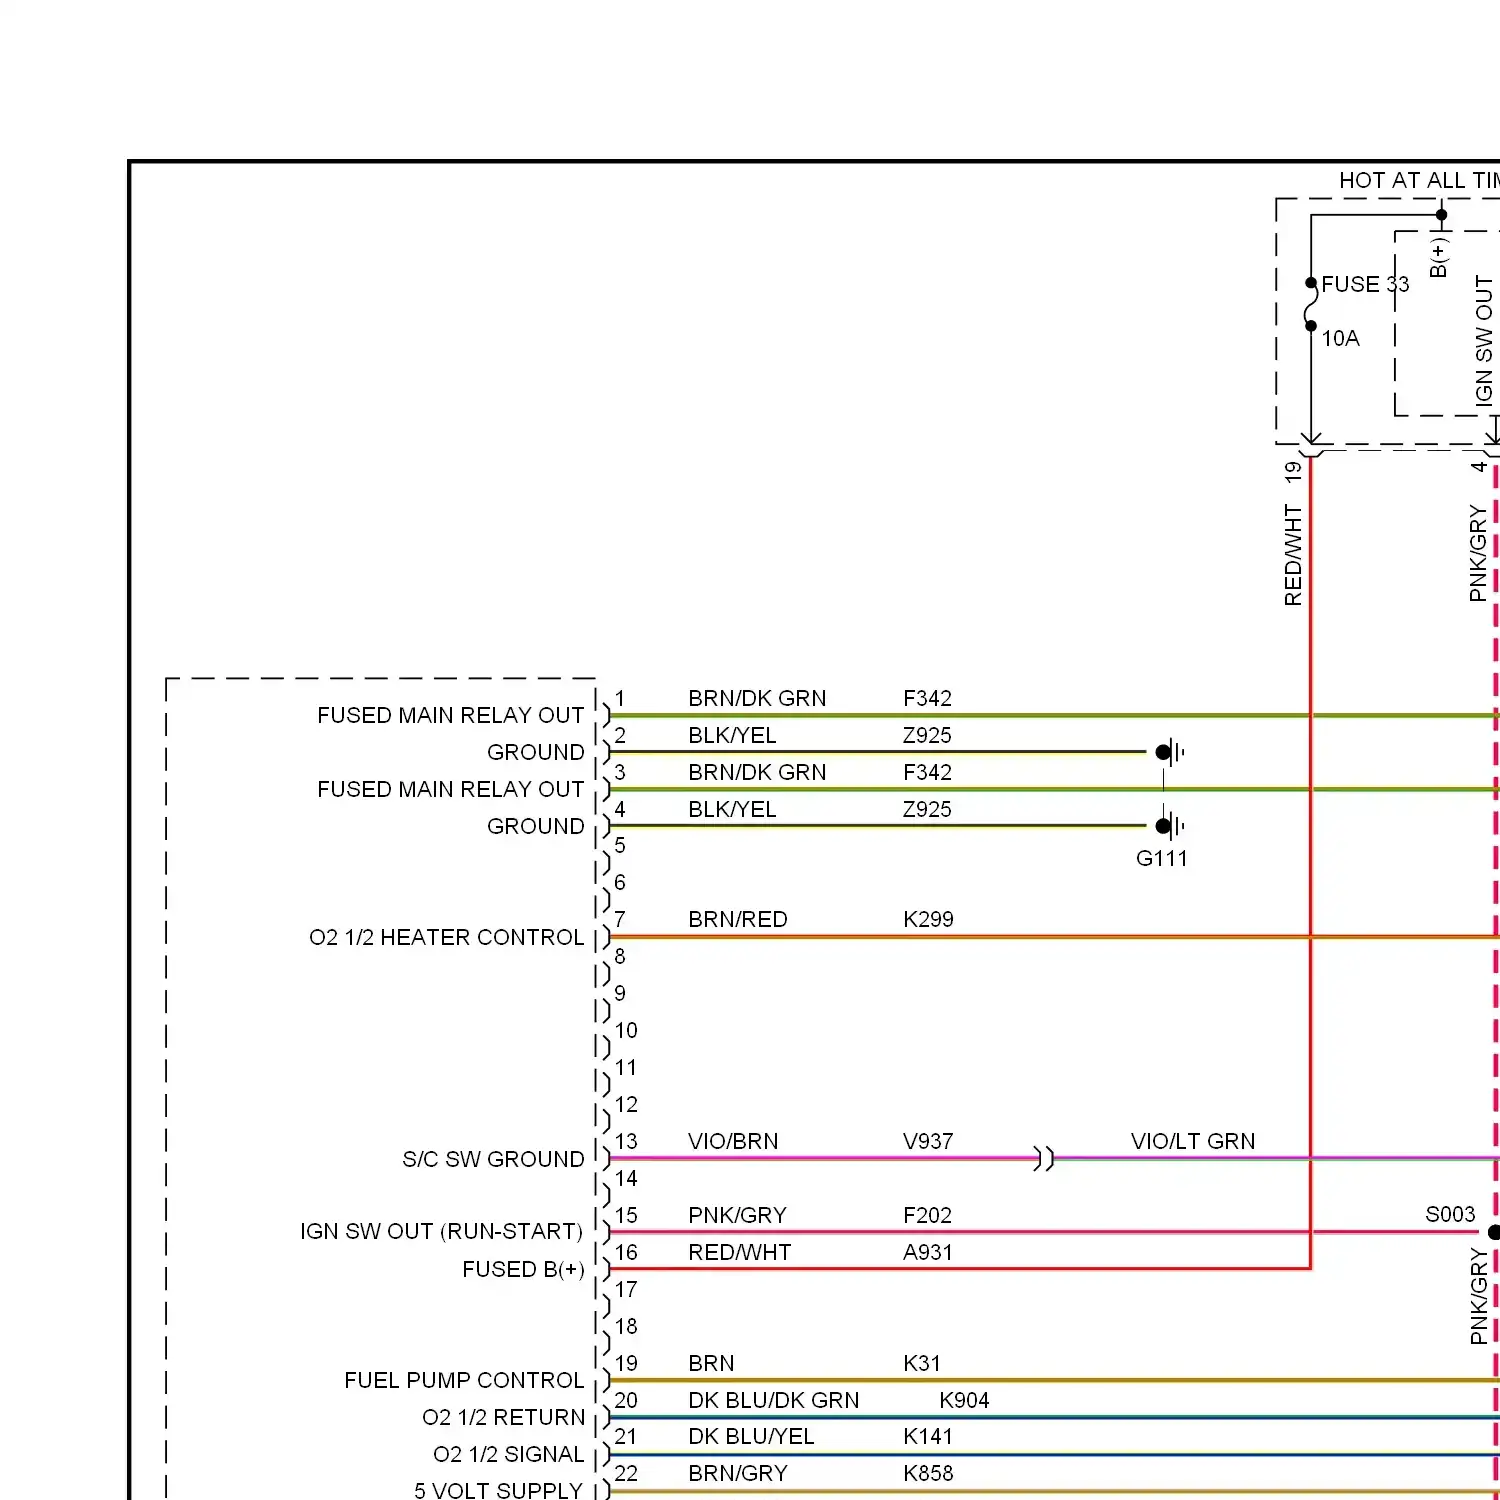The image size is (1500, 1500).
Task: Select circuit code F342 on pin 3
Action: pos(927,772)
